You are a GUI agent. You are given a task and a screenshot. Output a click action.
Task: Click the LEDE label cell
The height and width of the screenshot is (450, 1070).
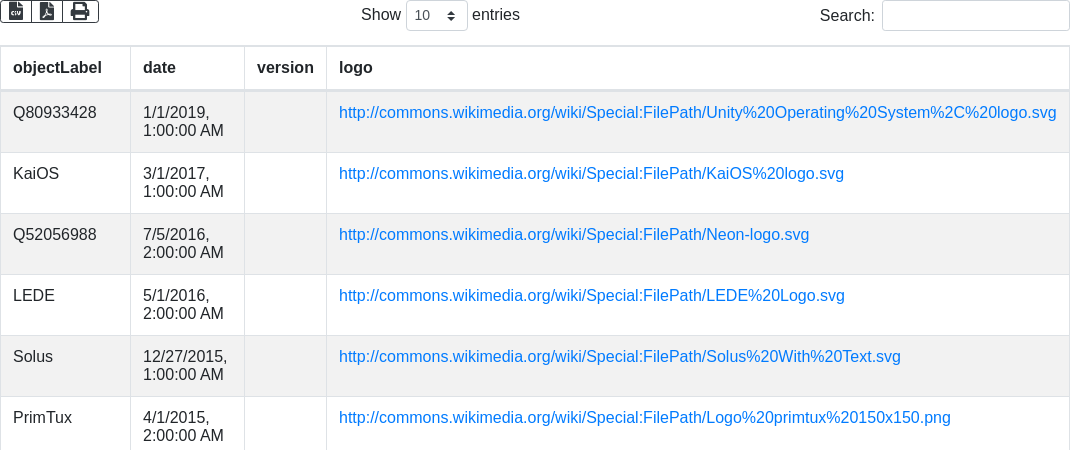pyautogui.click(x=34, y=296)
